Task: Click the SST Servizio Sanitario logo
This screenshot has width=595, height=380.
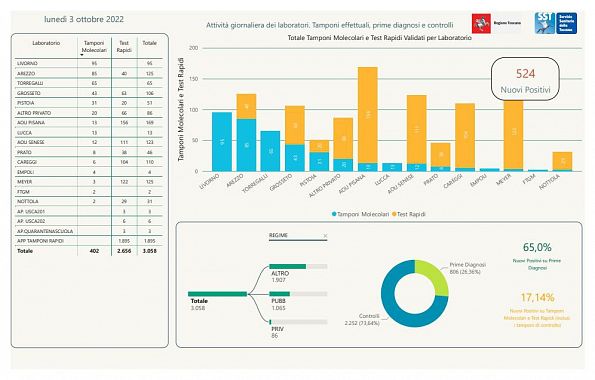Action: 556,23
